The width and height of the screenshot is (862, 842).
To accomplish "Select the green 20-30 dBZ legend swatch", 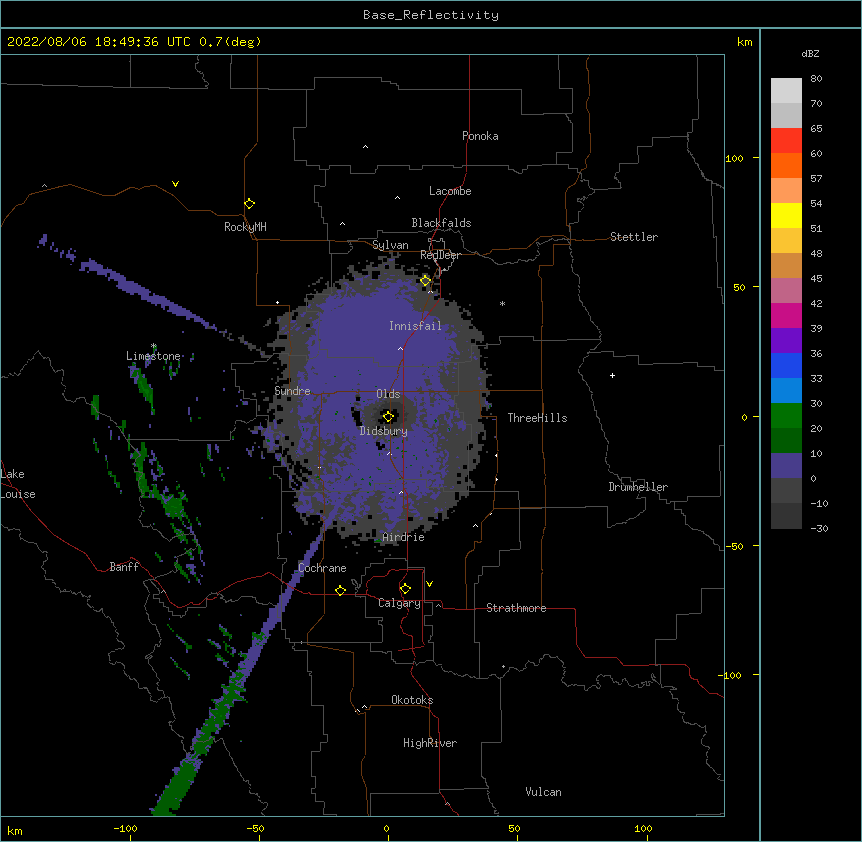I will coord(786,416).
